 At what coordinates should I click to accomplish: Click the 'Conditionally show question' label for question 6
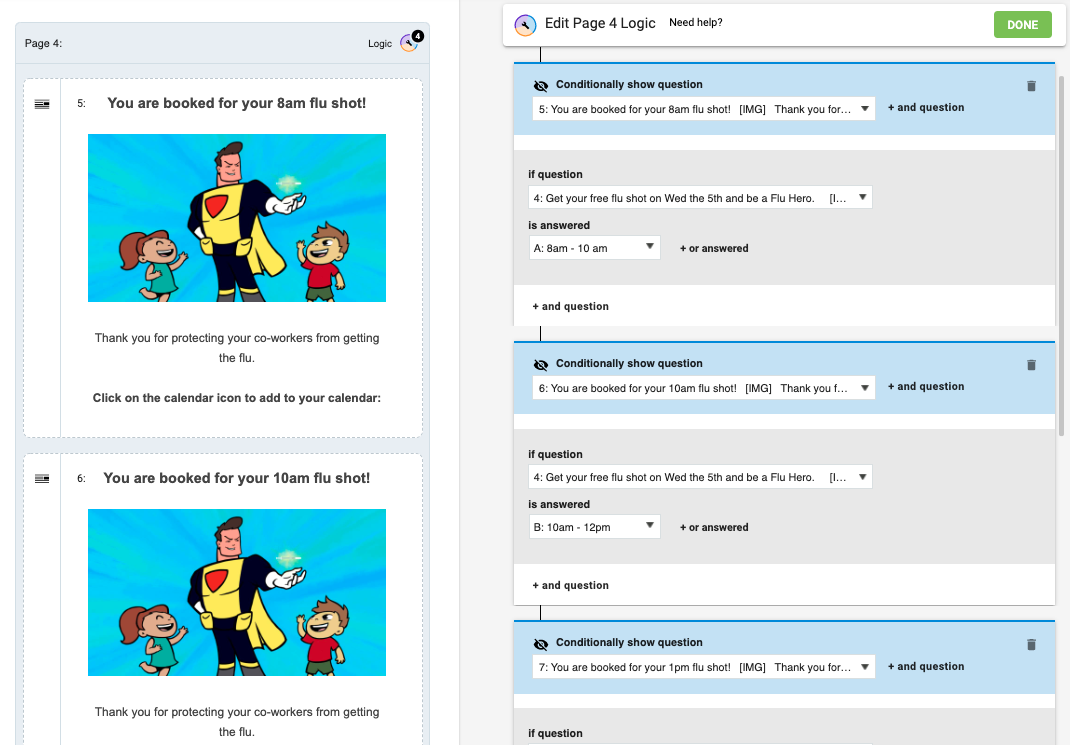coord(629,364)
